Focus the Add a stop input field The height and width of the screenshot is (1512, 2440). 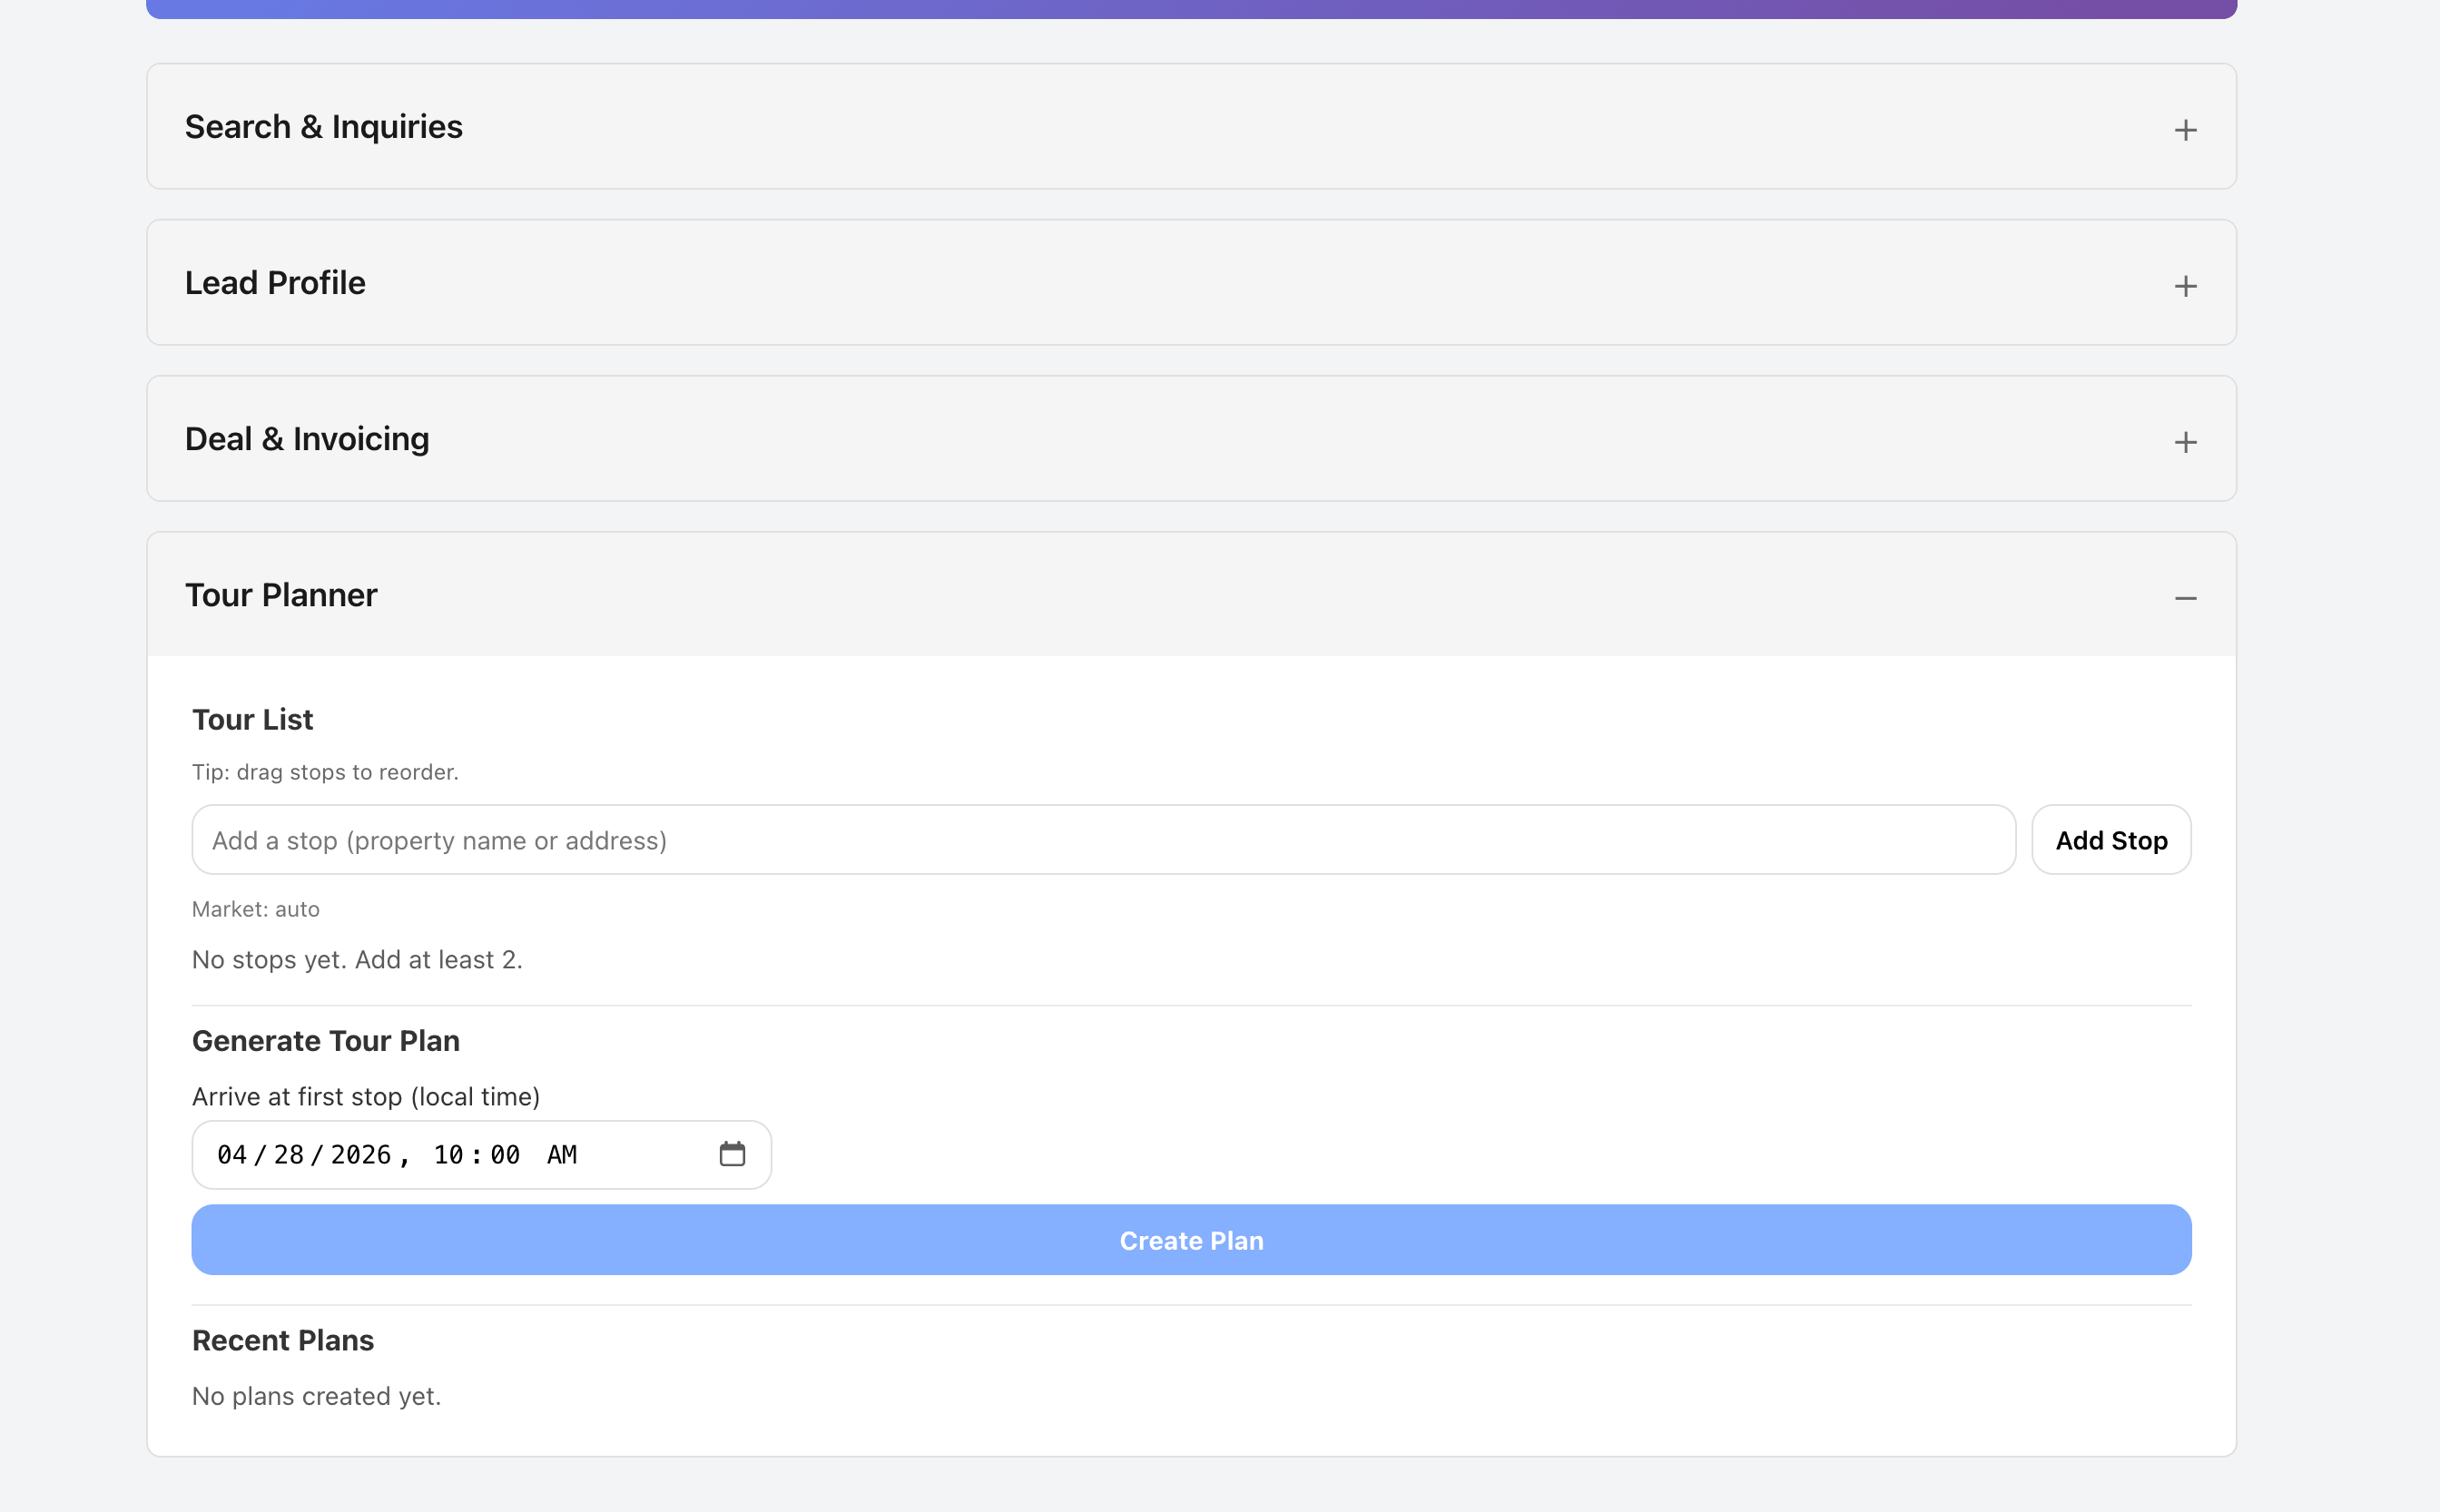1103,840
